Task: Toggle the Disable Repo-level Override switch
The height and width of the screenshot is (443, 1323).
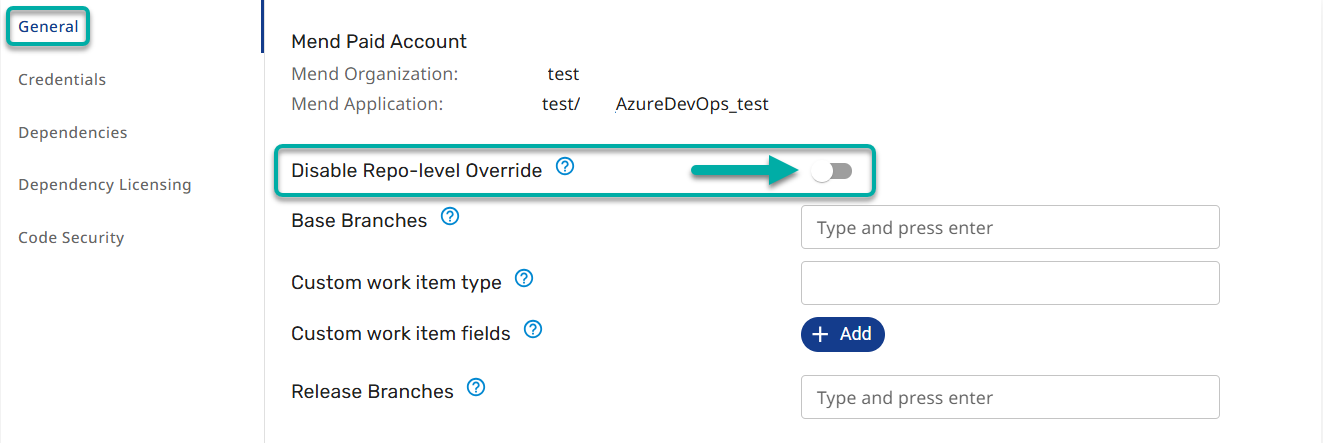Action: (x=831, y=172)
